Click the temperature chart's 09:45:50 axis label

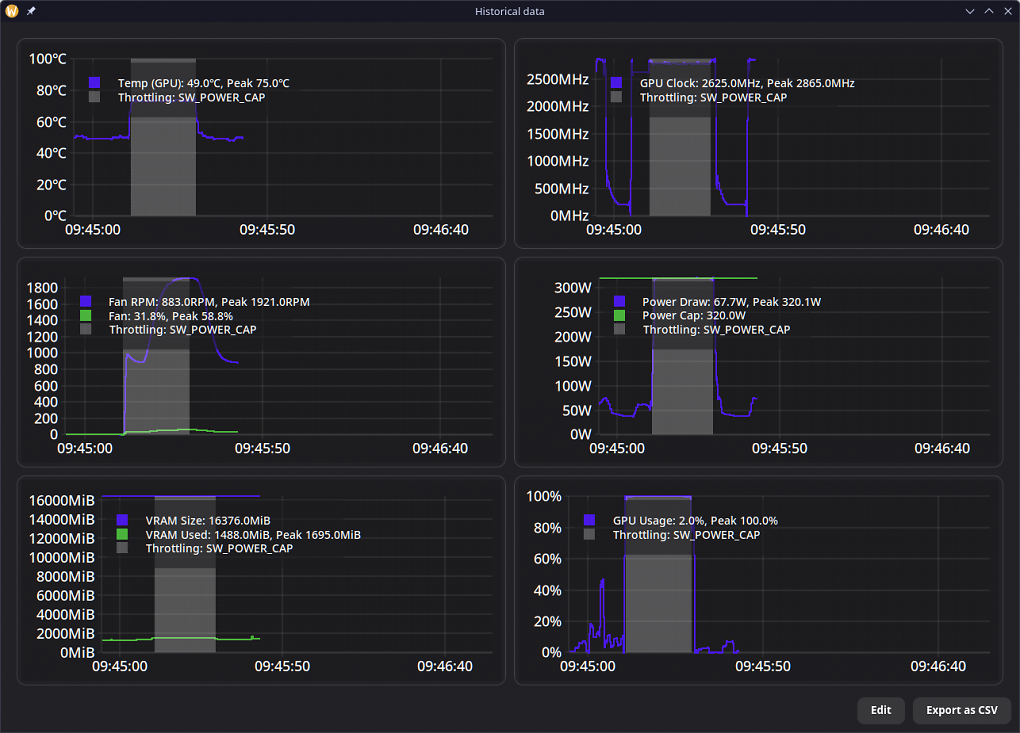[x=267, y=230]
